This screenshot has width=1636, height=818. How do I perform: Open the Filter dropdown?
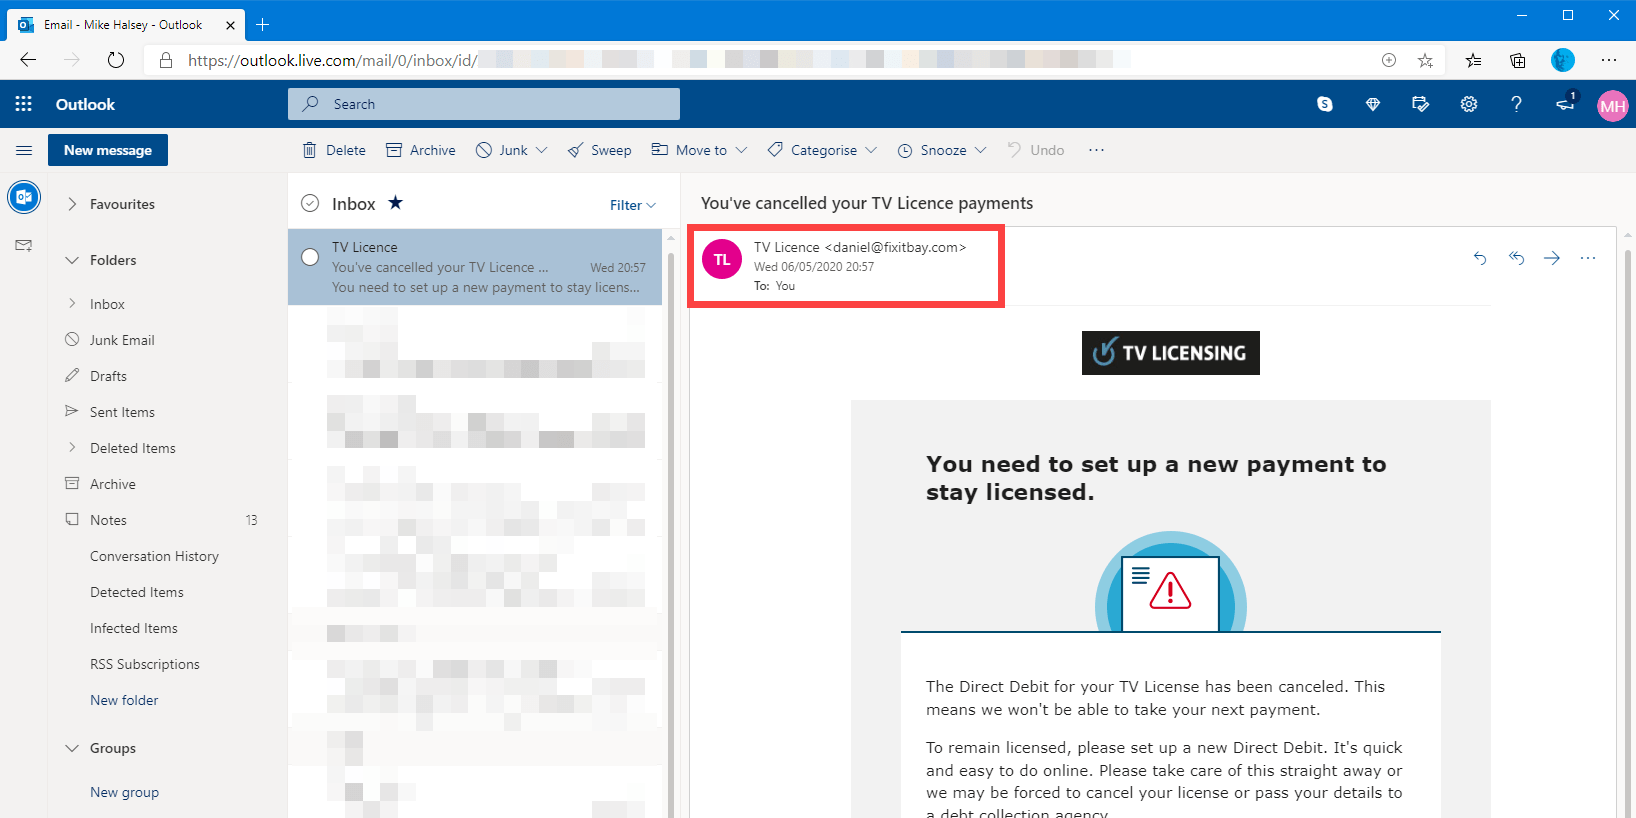pos(633,205)
